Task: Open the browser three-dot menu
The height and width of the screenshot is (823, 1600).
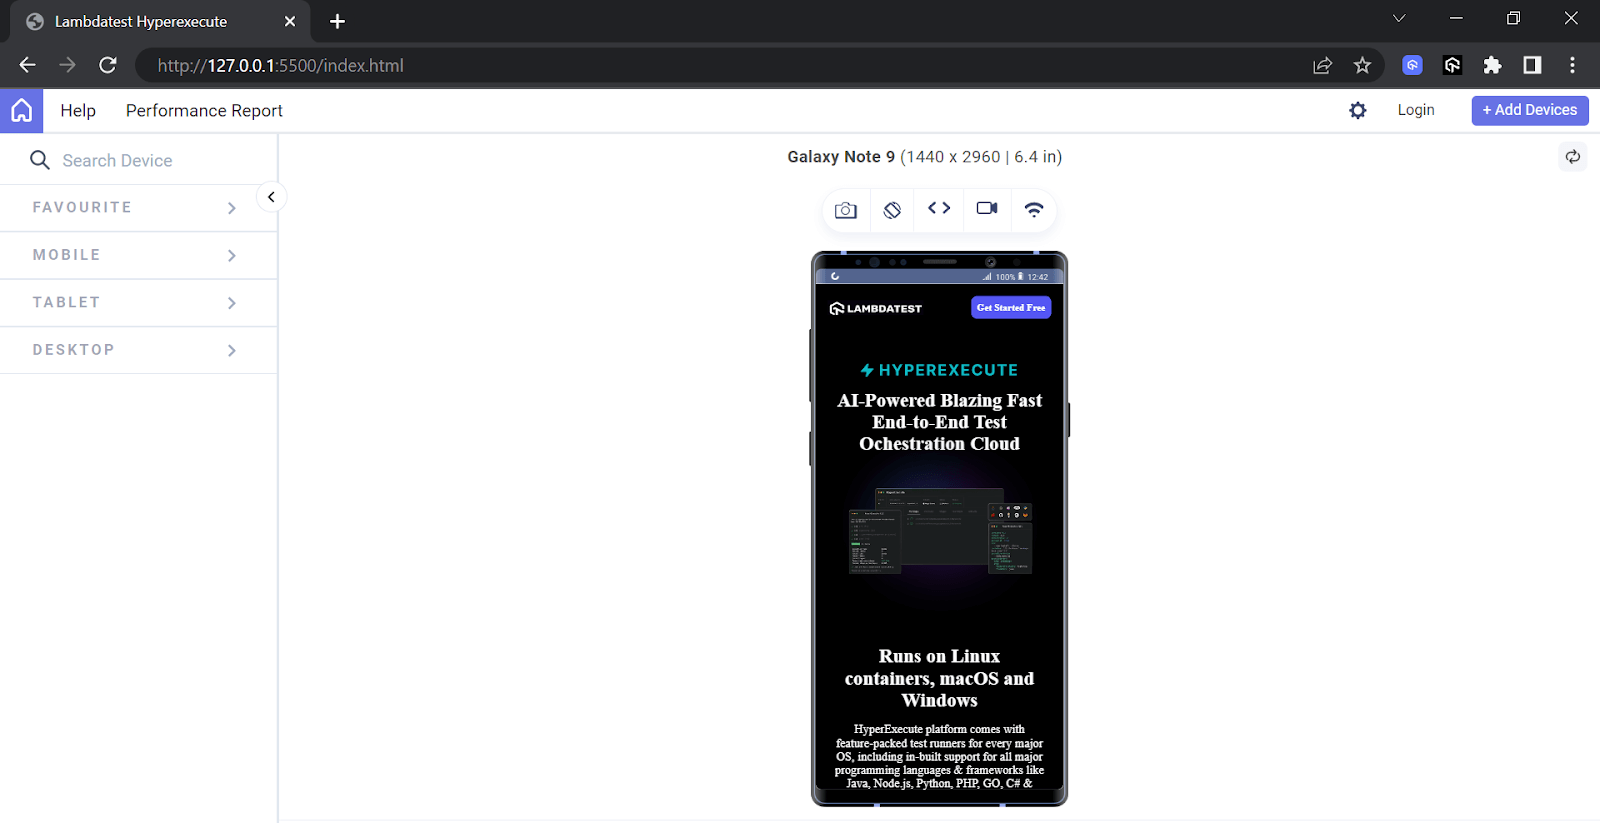Action: (1572, 65)
